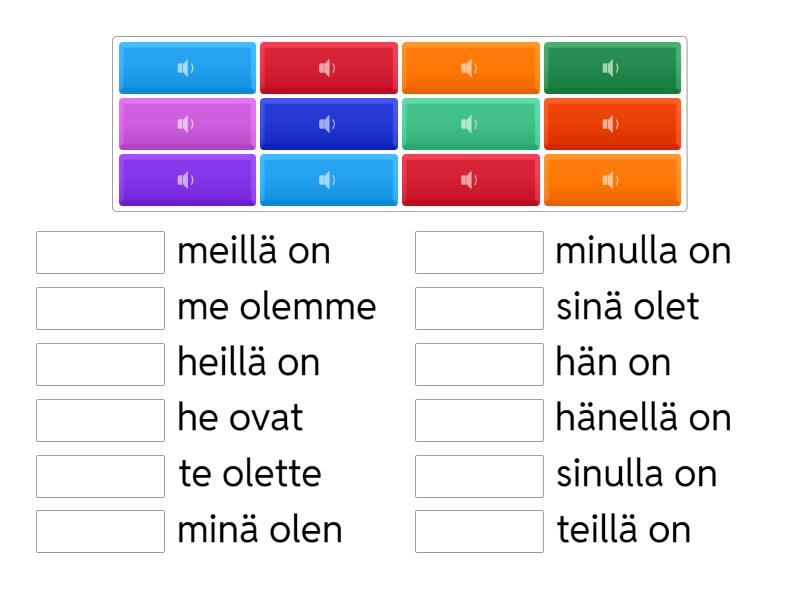Play the top-row light blue audio tile
The width and height of the screenshot is (800, 600).
pos(187,68)
